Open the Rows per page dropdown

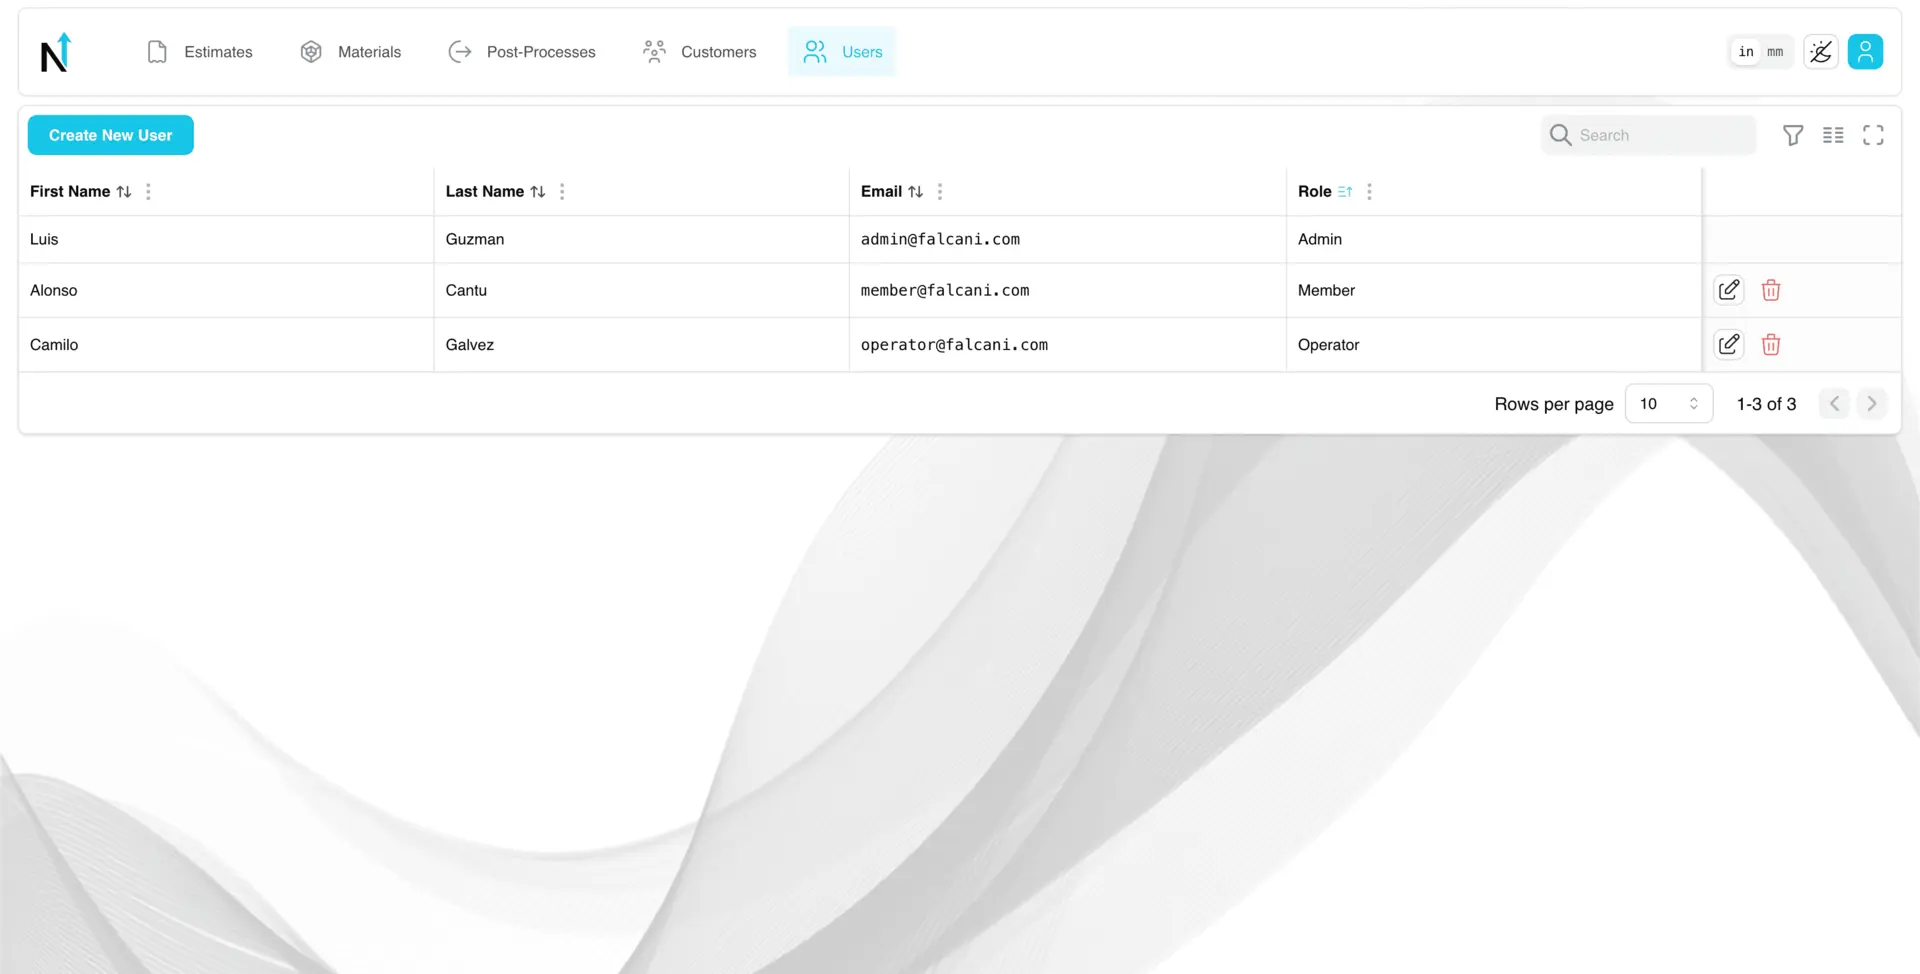coord(1668,404)
